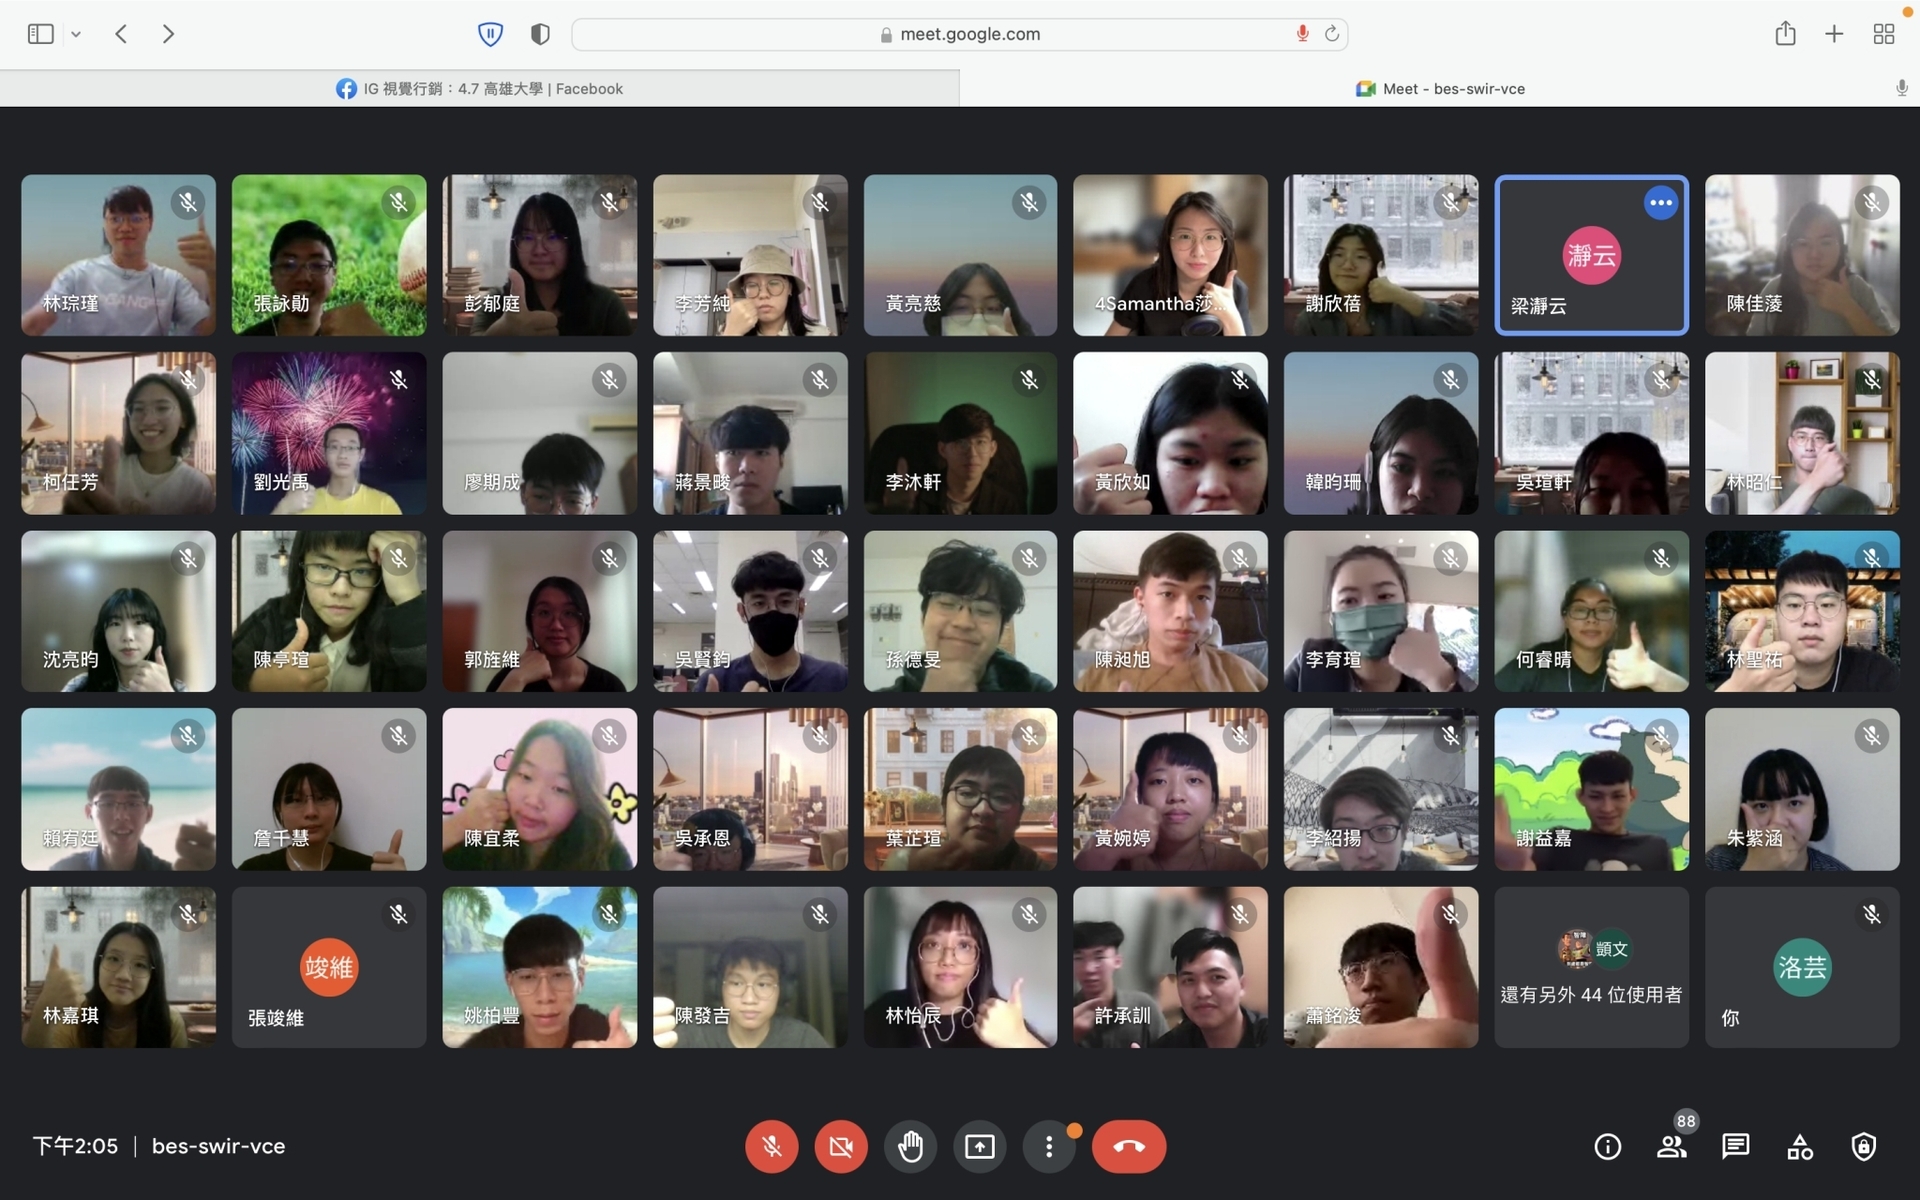Viewport: 1920px width, 1200px height.
Task: Leave the call with red hang-up button
Action: tap(1129, 1146)
